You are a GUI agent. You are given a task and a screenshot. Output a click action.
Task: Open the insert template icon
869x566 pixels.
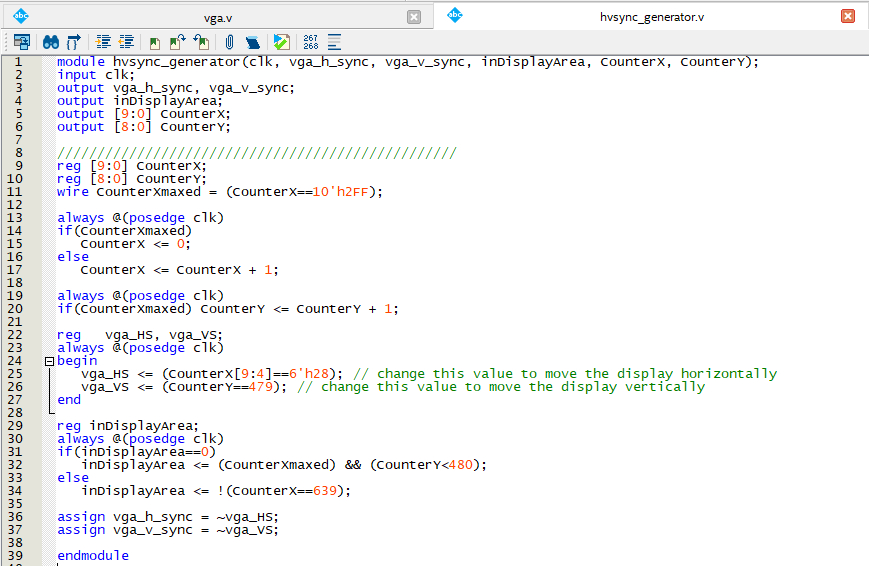coord(253,42)
